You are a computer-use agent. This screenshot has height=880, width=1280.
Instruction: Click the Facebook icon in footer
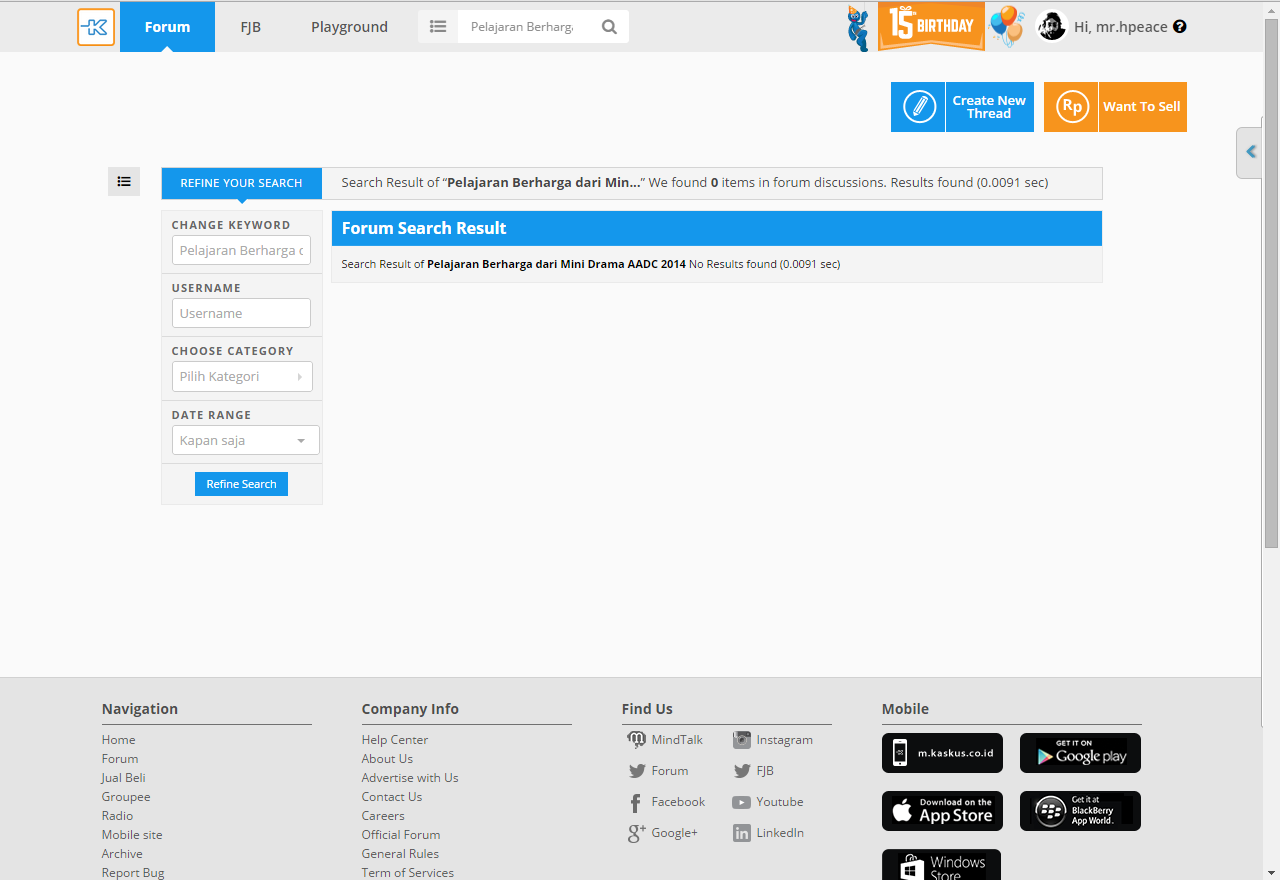coord(636,803)
